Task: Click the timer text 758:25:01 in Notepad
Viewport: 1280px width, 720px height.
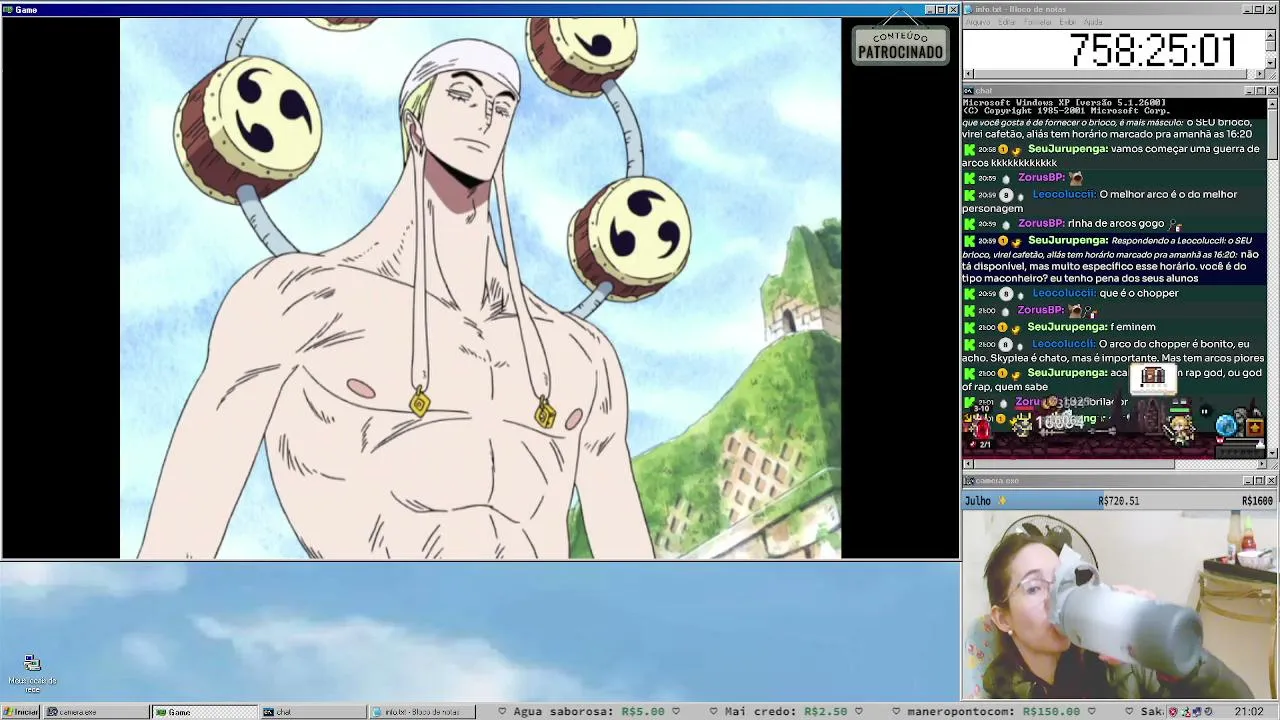Action: coord(1153,50)
